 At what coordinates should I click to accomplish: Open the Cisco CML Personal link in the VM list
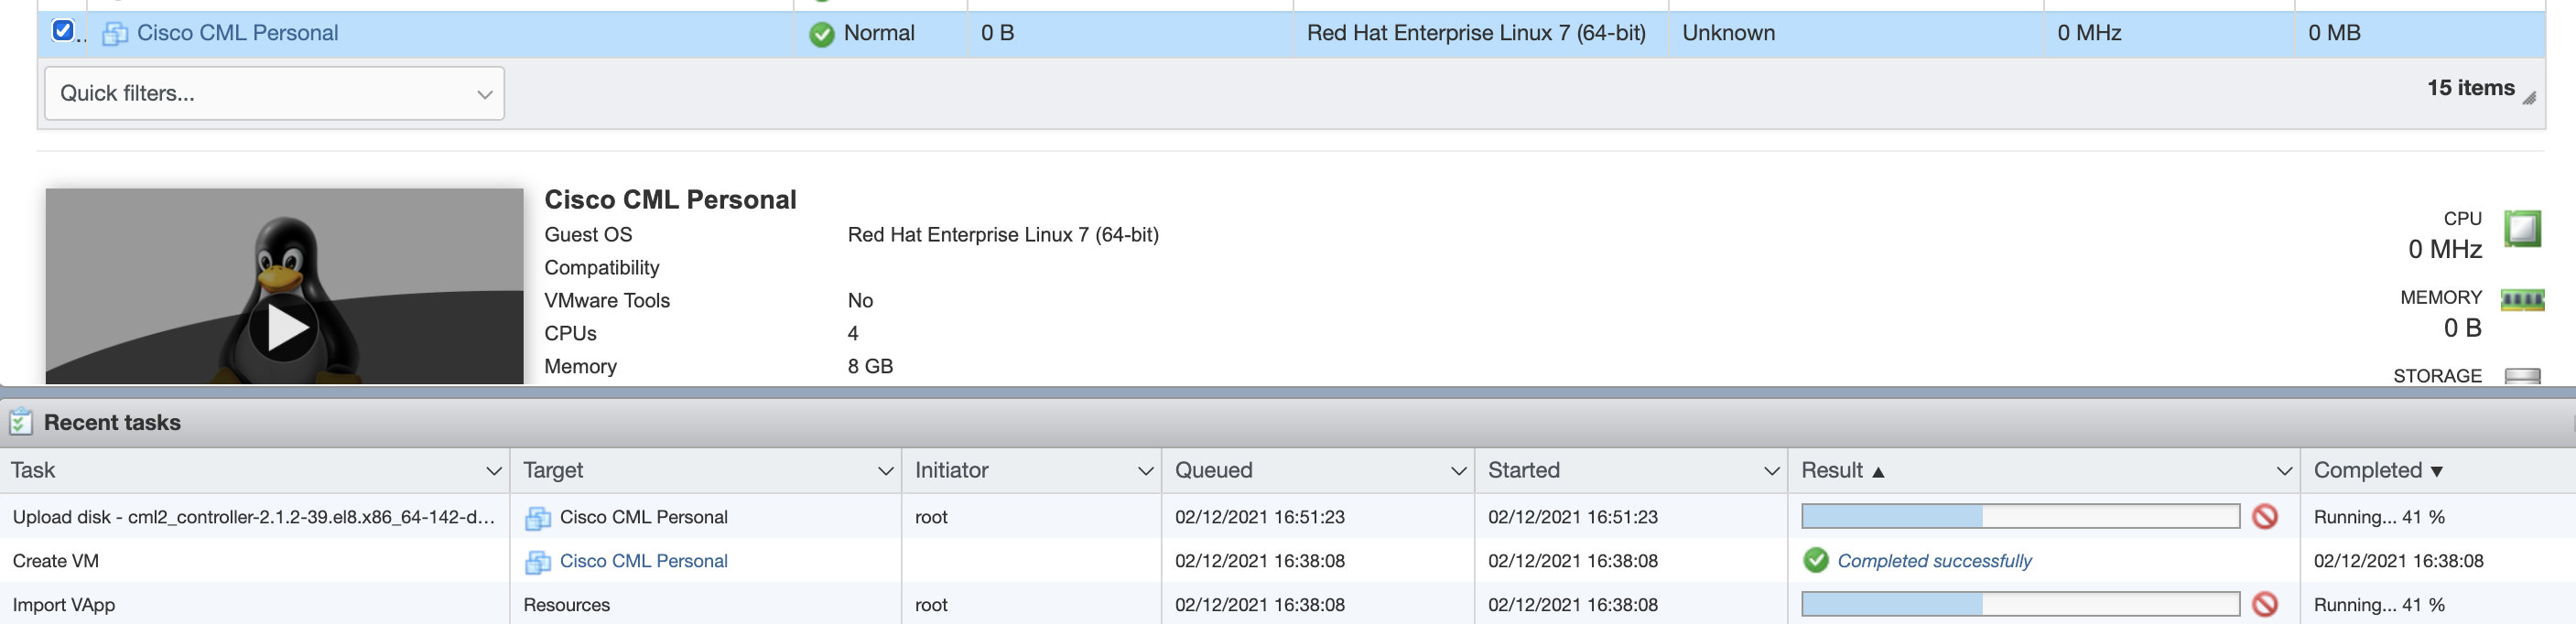click(237, 33)
